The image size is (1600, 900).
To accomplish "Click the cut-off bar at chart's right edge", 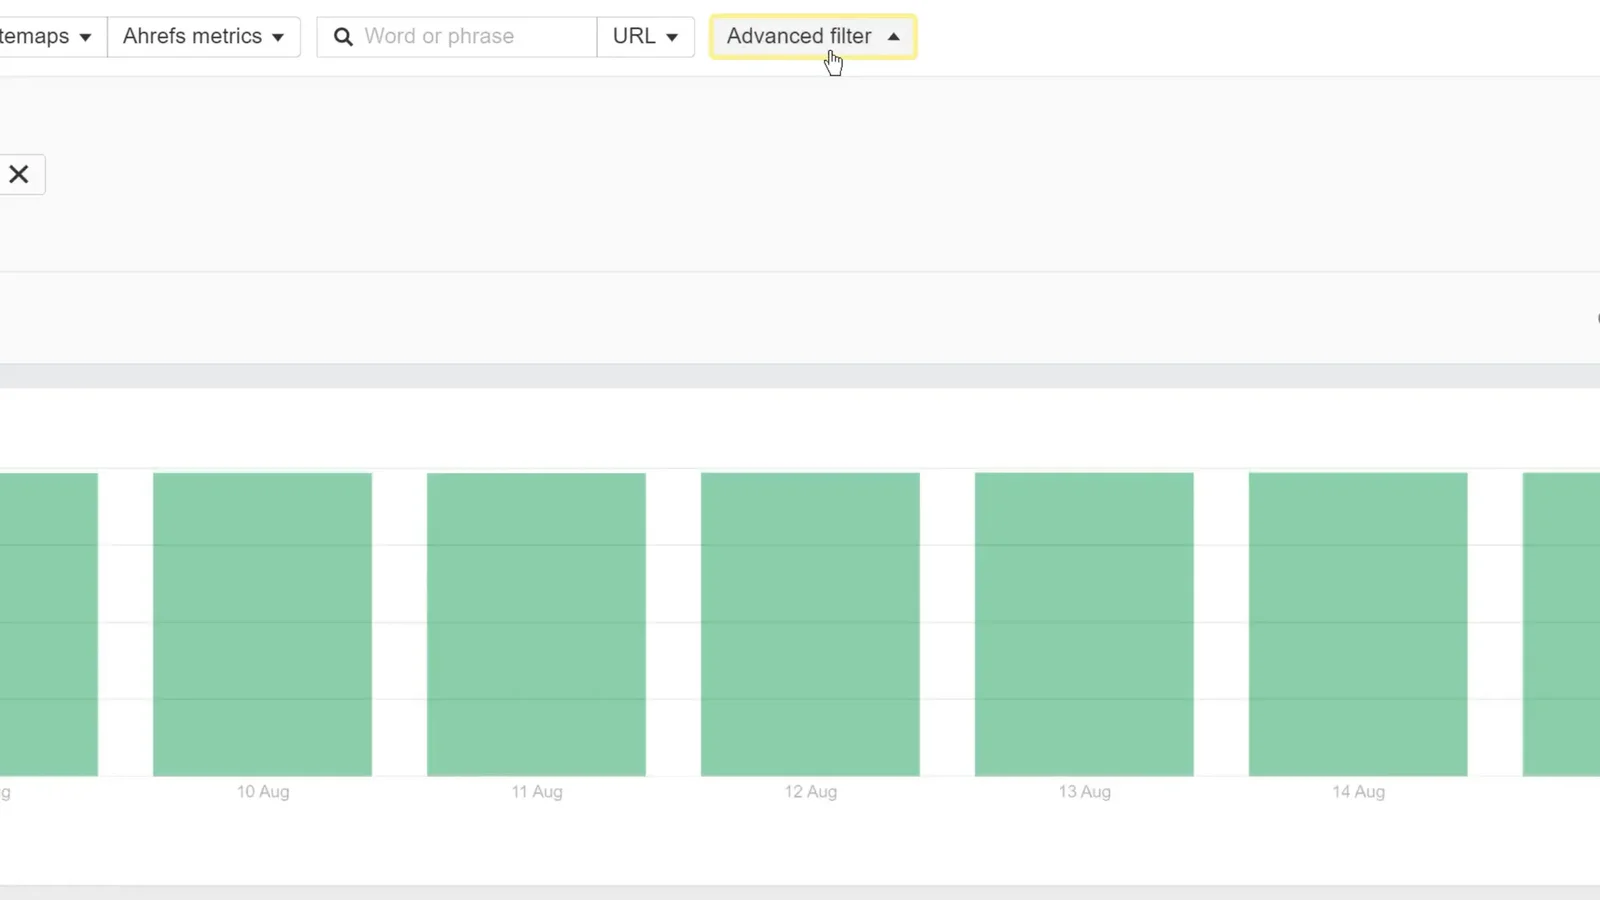I will (x=1561, y=624).
